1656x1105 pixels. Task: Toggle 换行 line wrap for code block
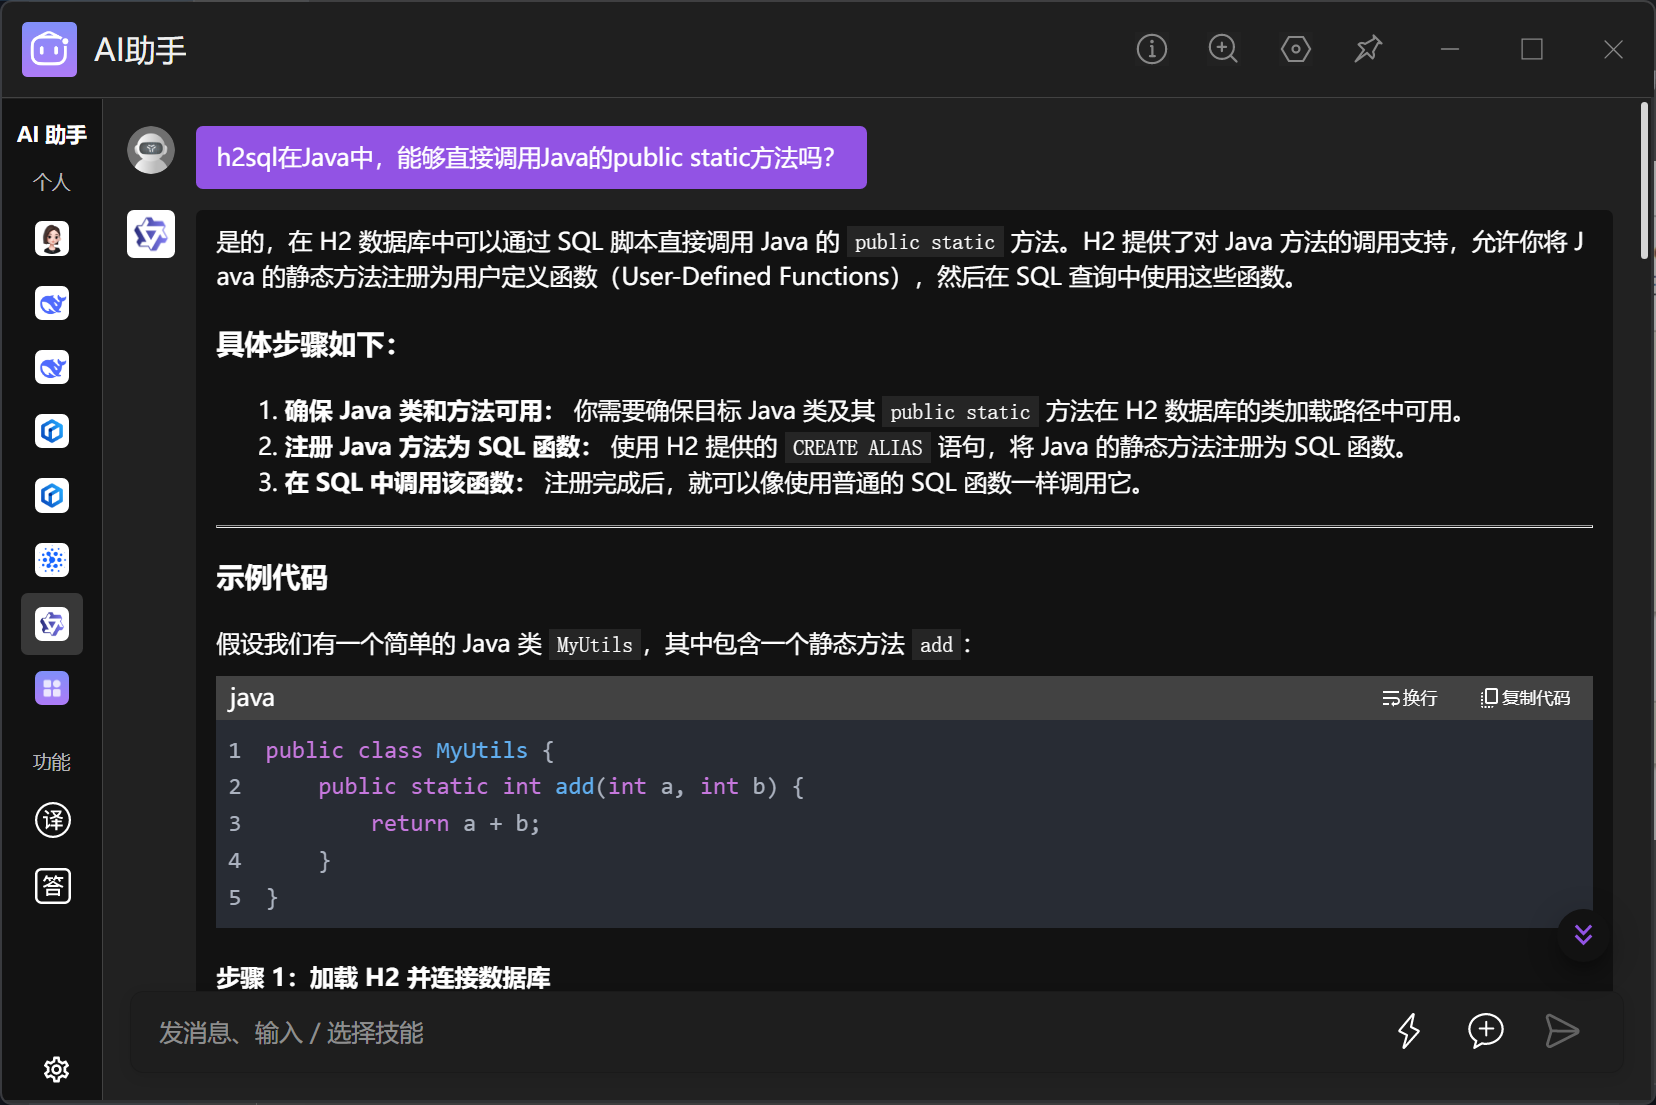coord(1409,698)
